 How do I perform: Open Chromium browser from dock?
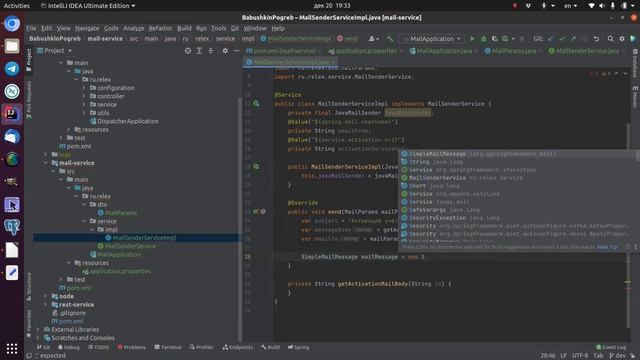(12, 24)
